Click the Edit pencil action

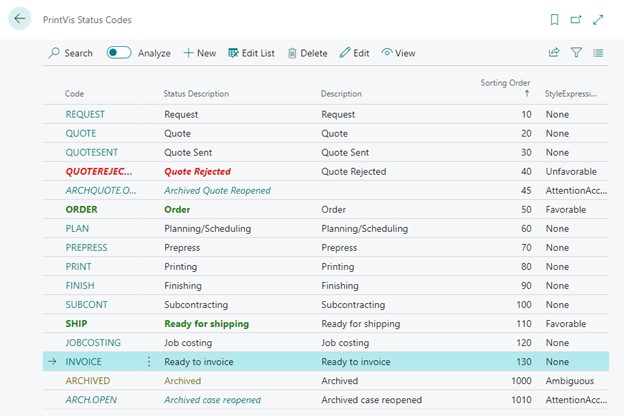point(354,53)
